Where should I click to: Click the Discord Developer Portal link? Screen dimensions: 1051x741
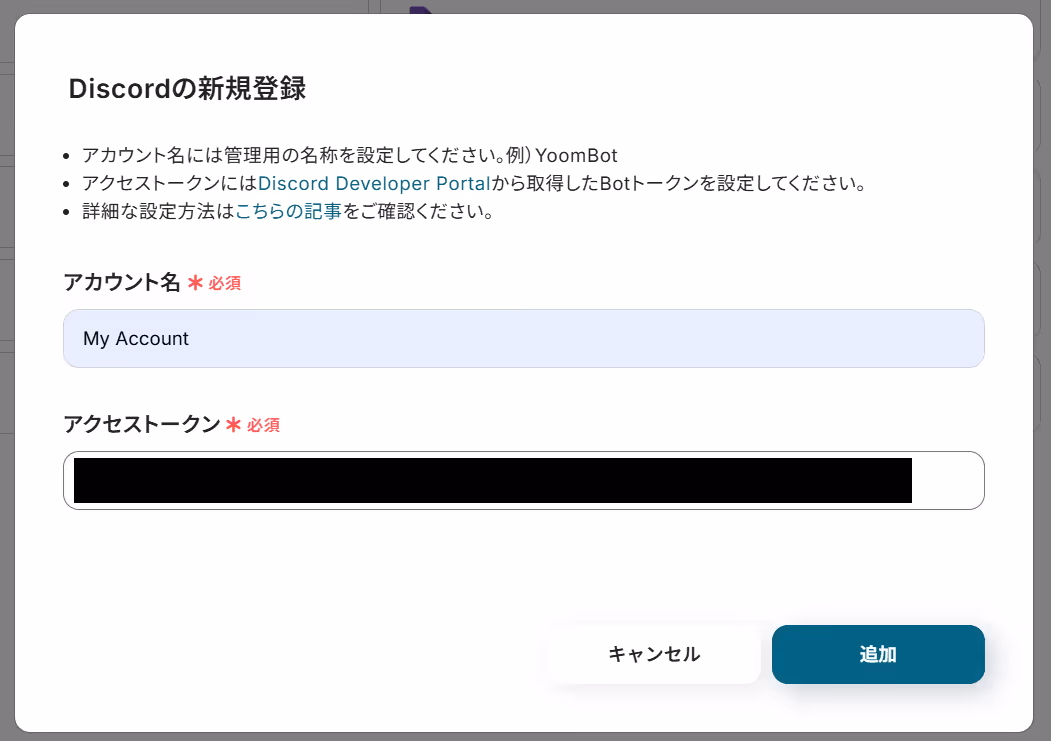click(374, 184)
